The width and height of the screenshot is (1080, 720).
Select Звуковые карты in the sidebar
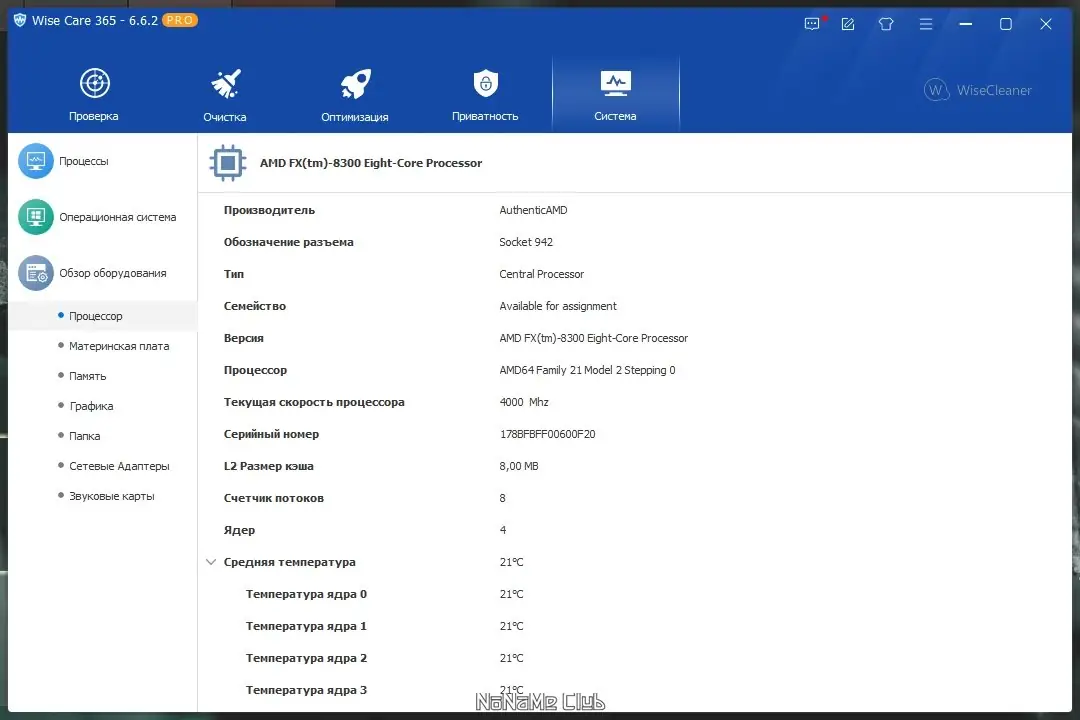point(112,496)
